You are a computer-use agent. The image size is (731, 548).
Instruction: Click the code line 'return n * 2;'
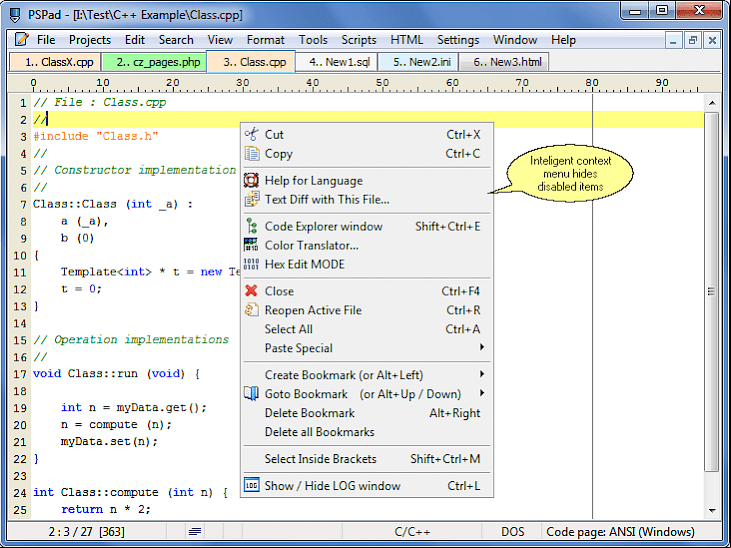106,509
